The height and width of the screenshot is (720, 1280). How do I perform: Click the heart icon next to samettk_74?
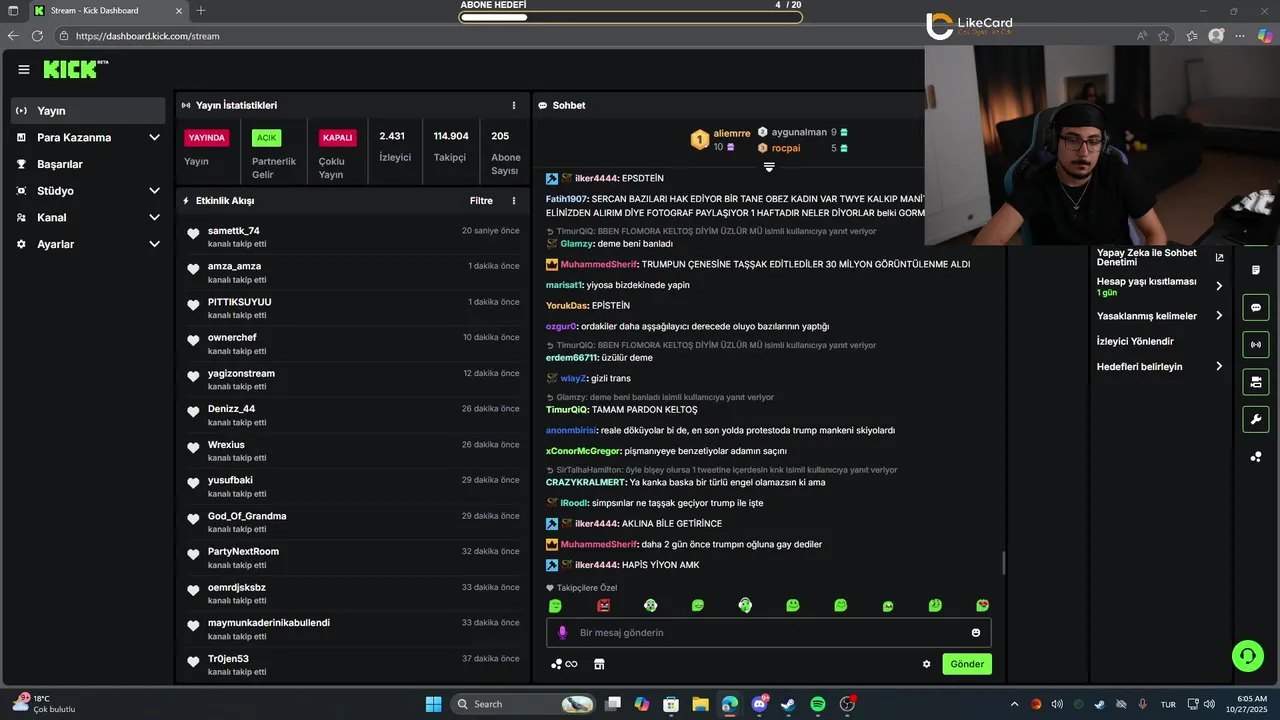pyautogui.click(x=193, y=234)
